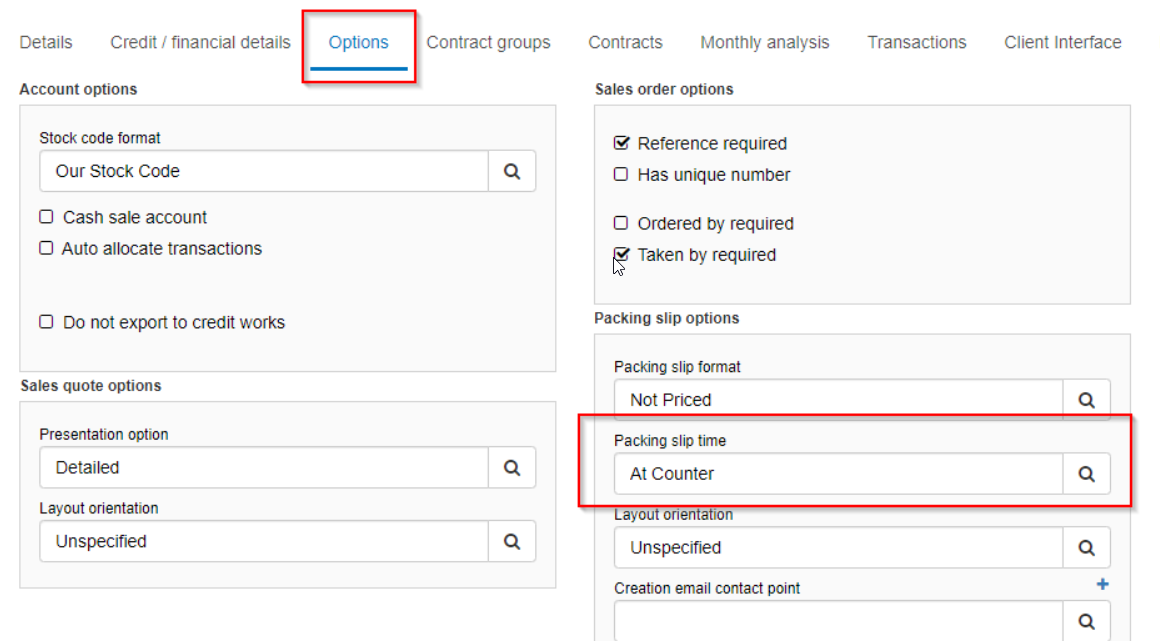Enable the Cash sale account checkbox
The width and height of the screenshot is (1160, 641).
tap(47, 217)
